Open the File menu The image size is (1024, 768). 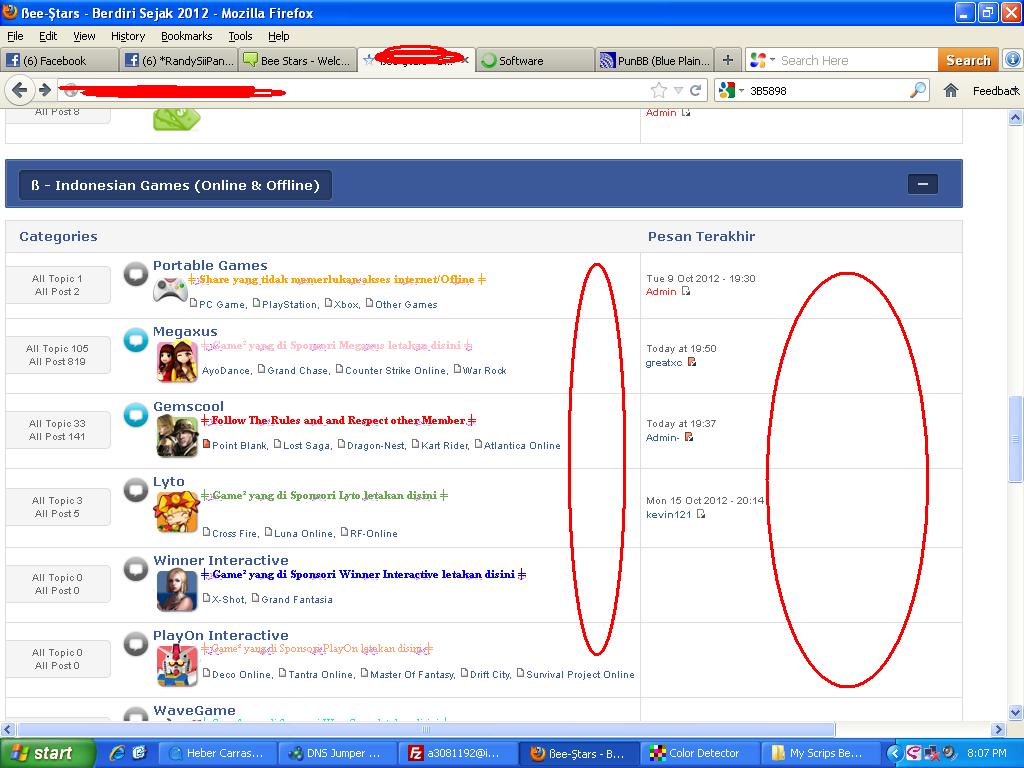pos(15,36)
